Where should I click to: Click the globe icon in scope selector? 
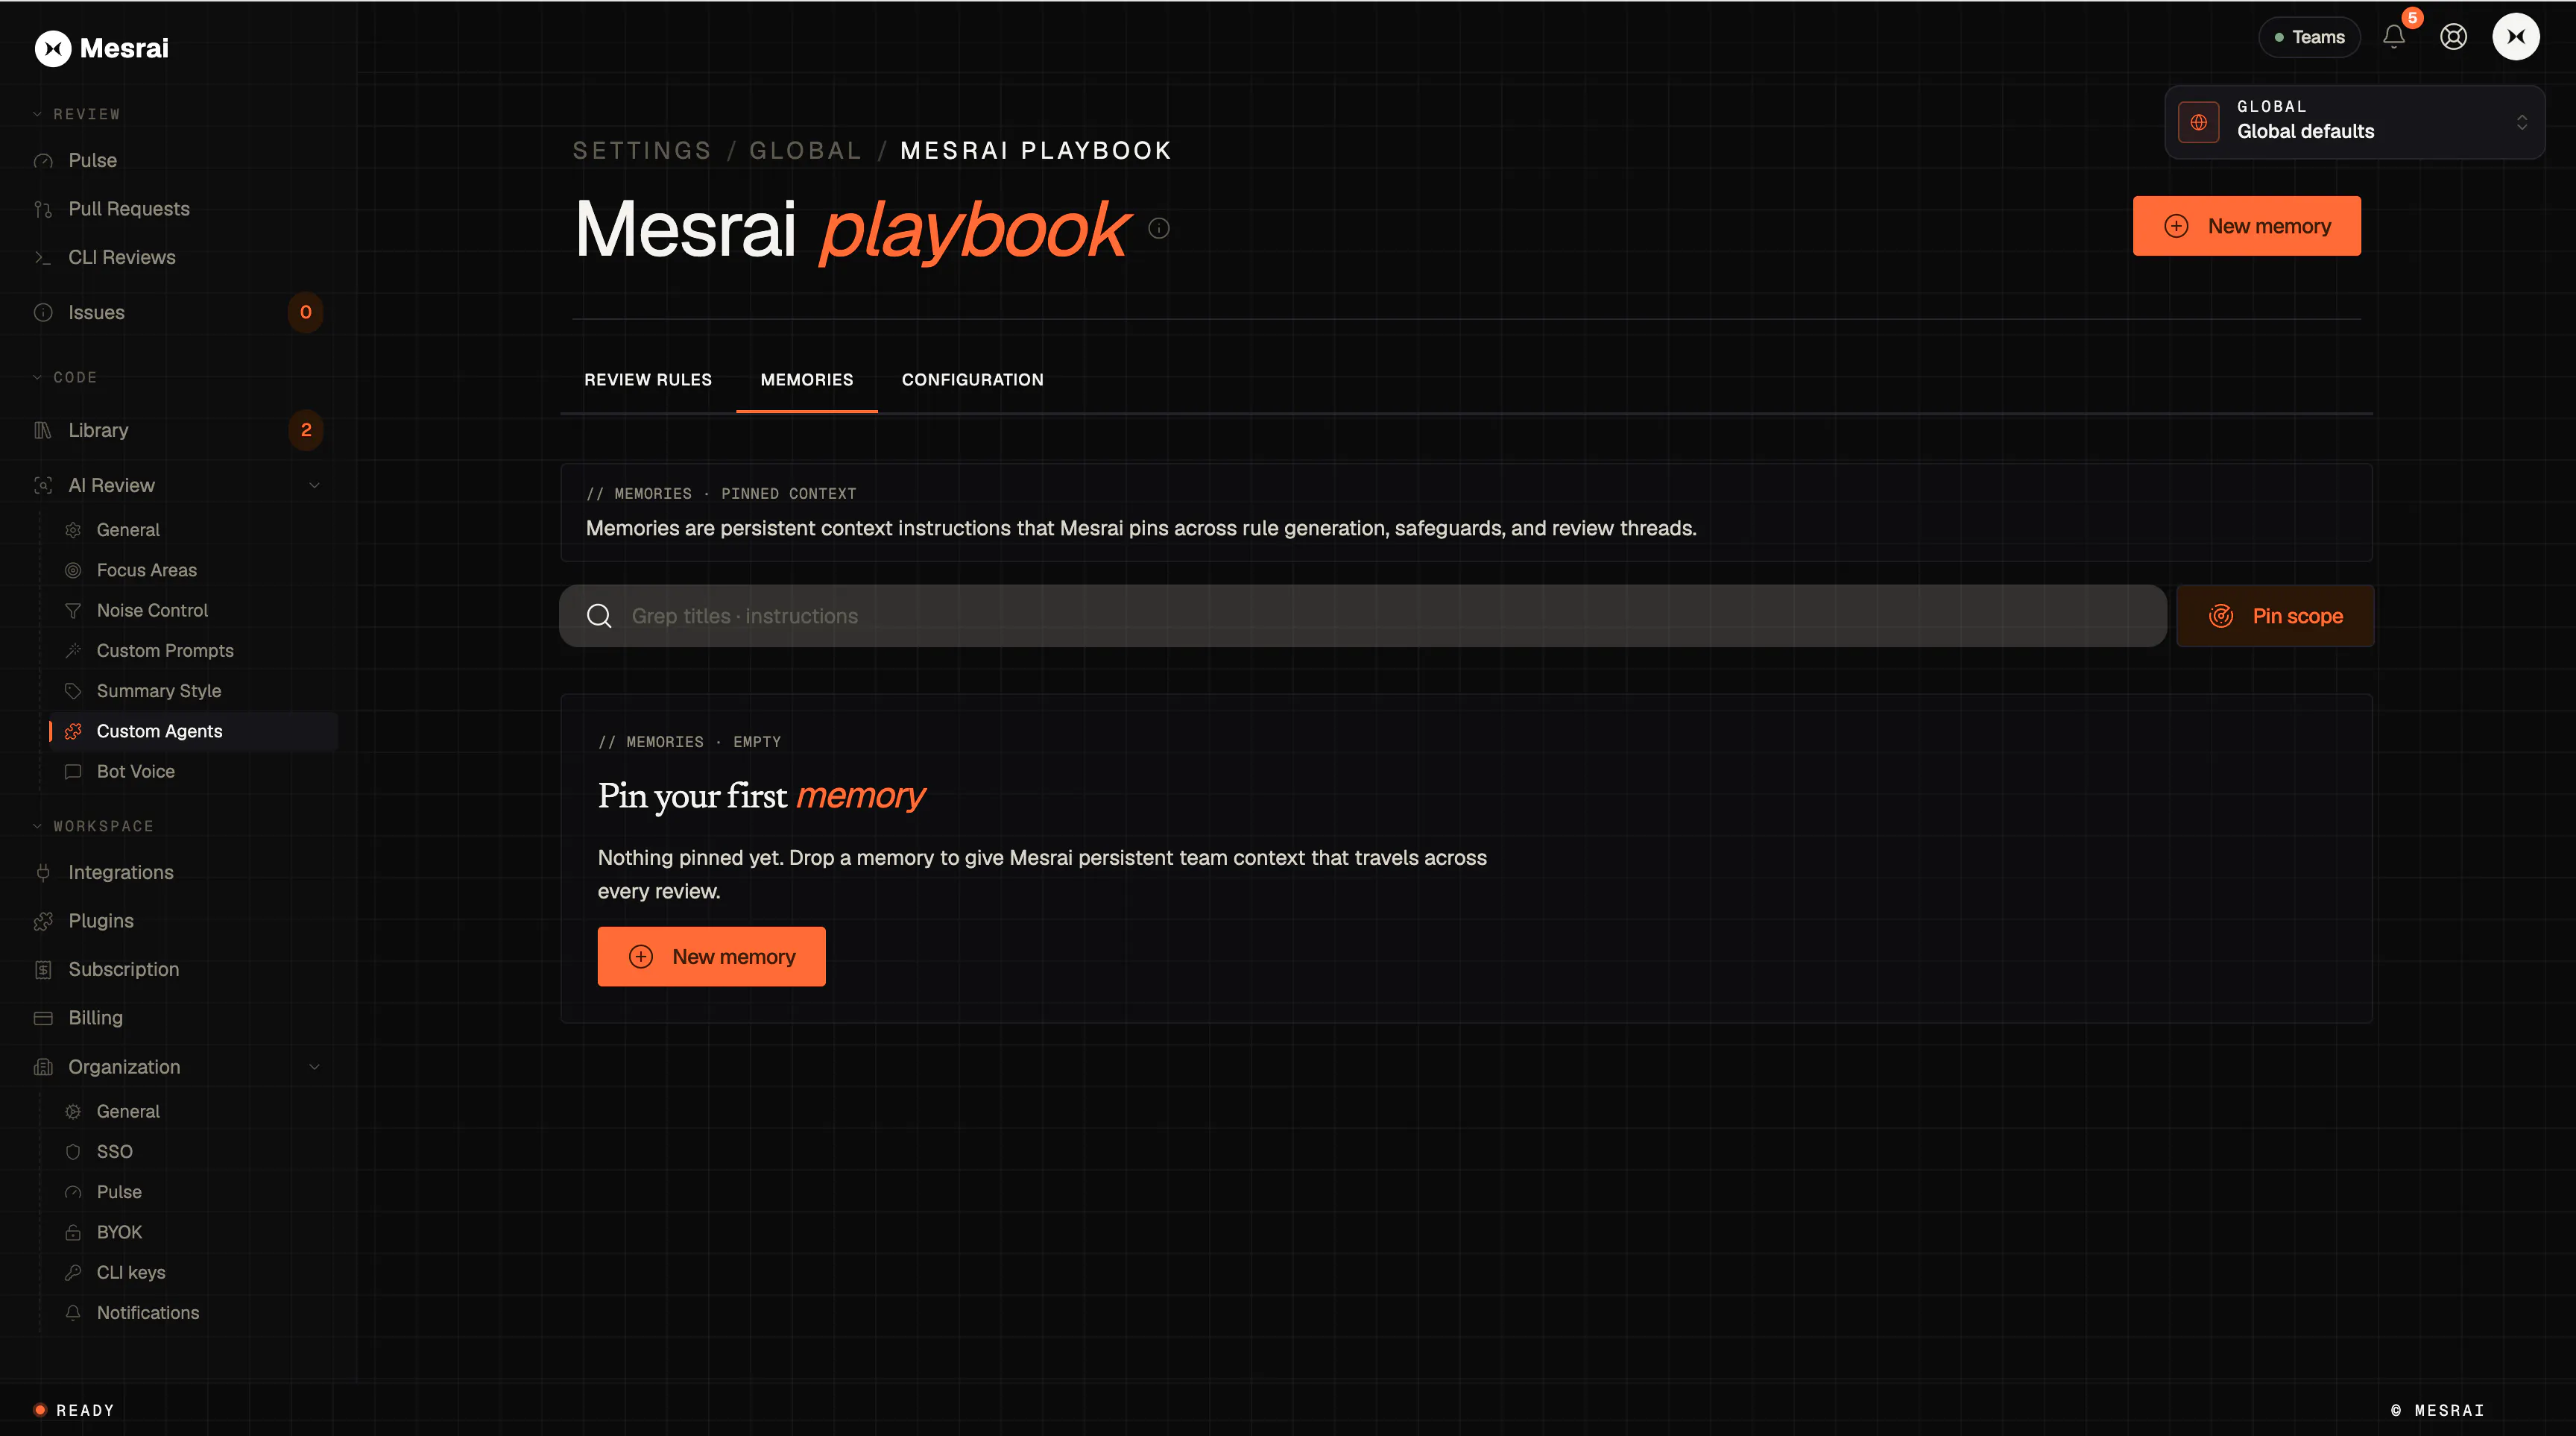point(2199,122)
